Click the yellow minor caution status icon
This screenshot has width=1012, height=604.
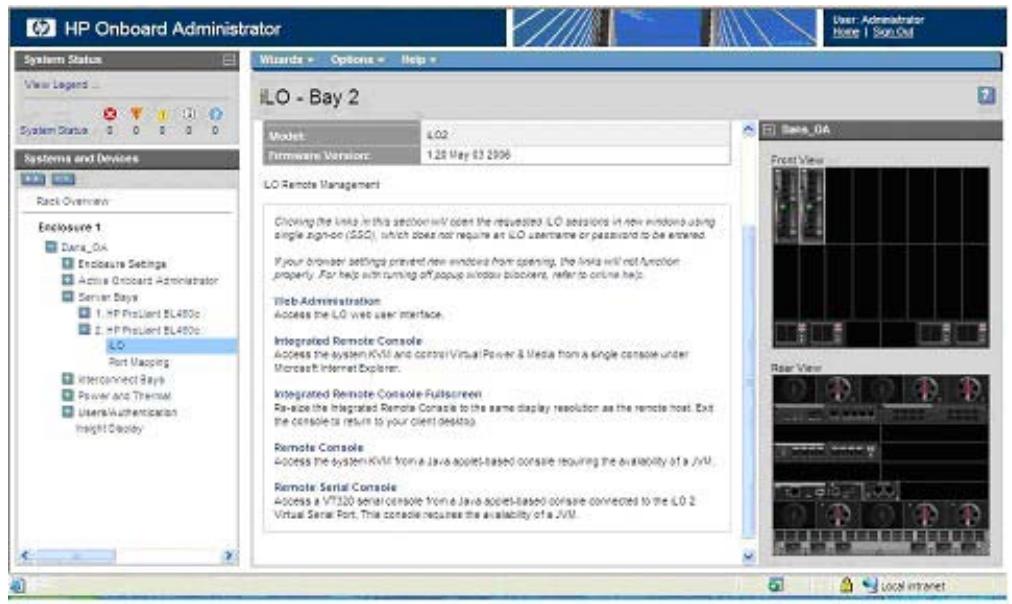(x=163, y=114)
